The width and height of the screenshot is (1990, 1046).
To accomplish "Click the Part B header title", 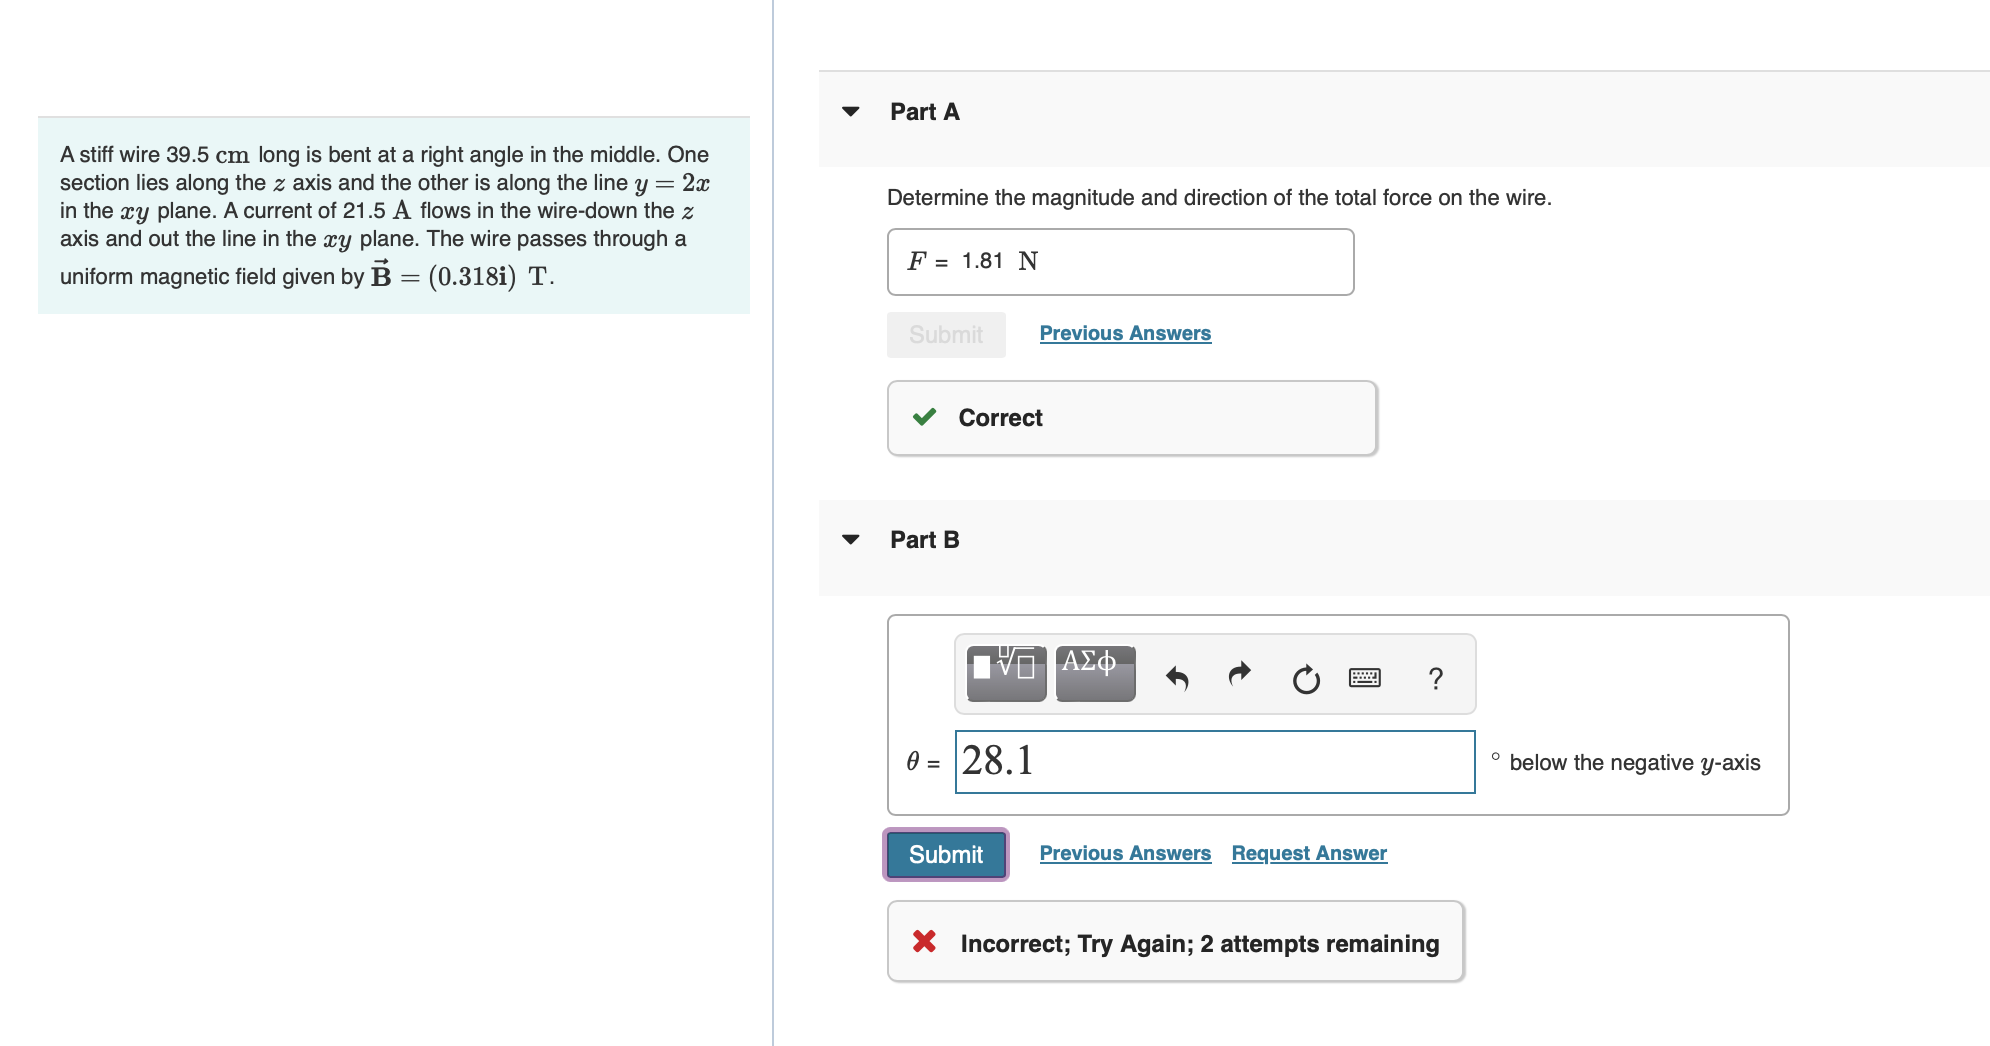I will (924, 540).
